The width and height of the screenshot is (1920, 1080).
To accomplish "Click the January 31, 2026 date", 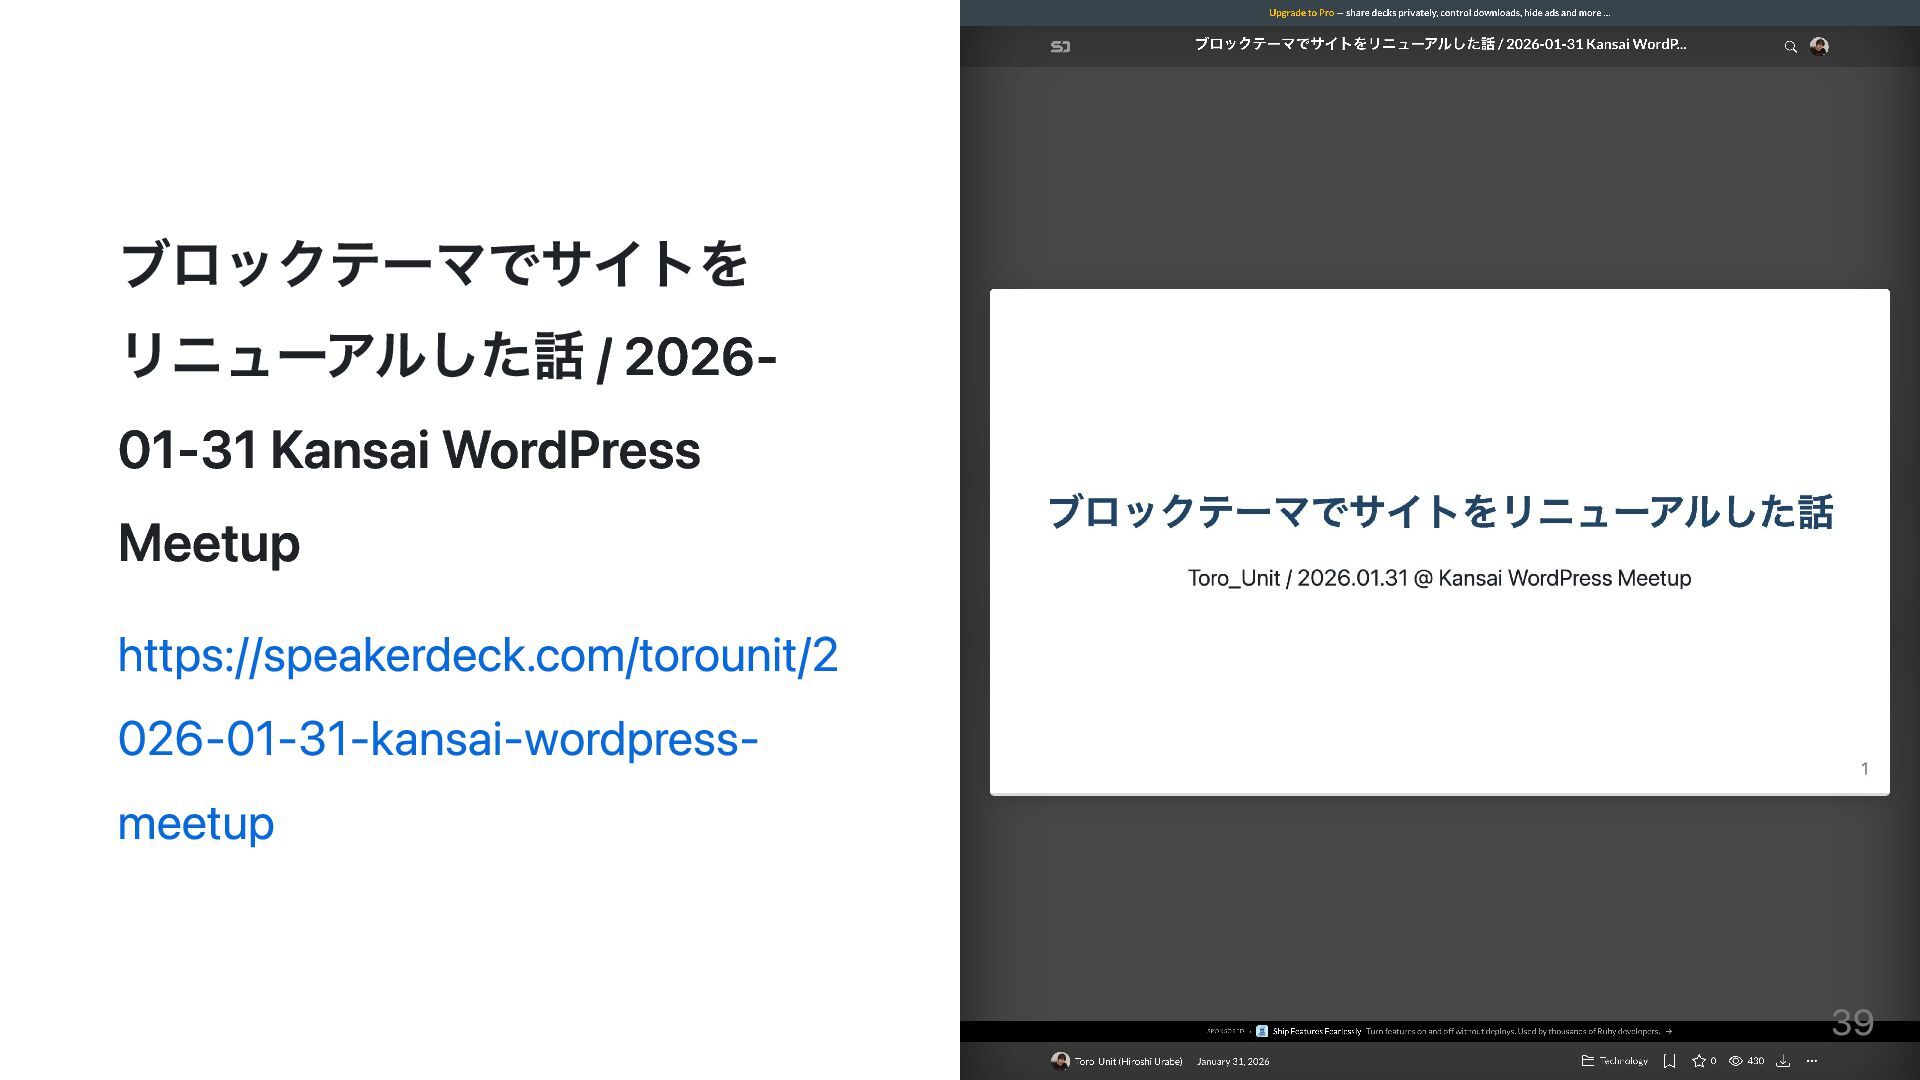I will (x=1232, y=1061).
